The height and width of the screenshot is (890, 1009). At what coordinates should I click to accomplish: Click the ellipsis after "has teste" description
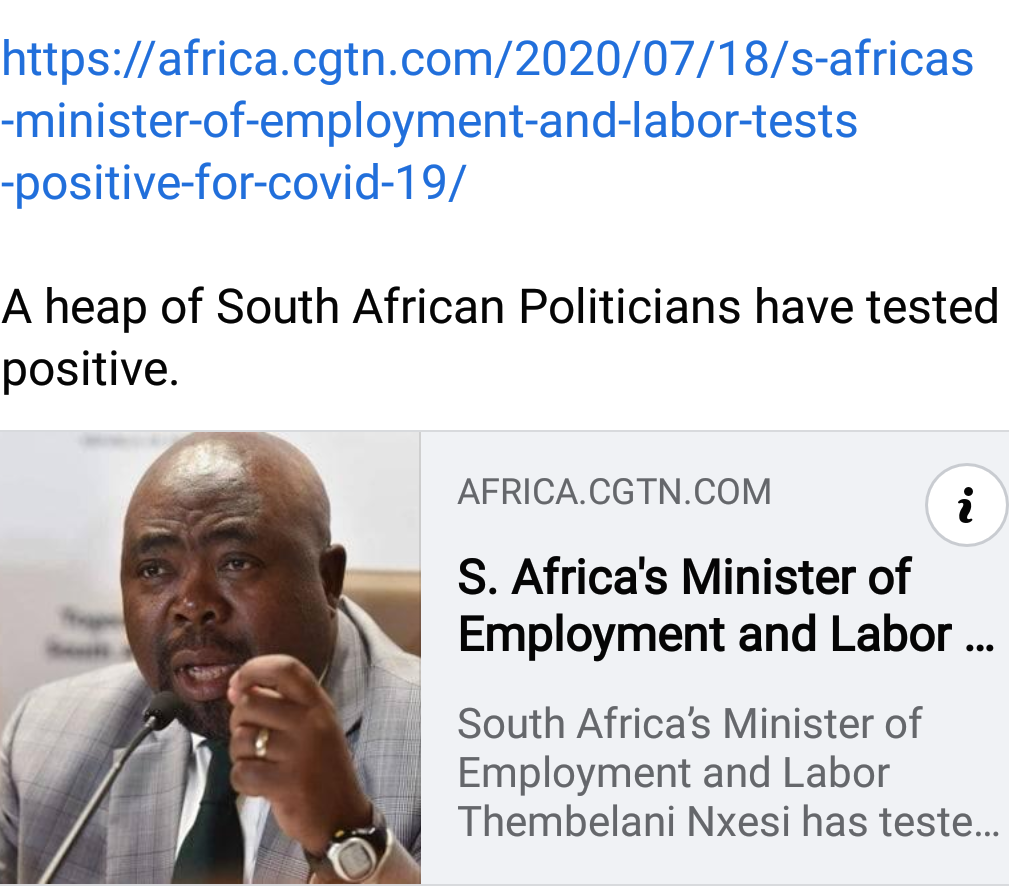[x=987, y=824]
